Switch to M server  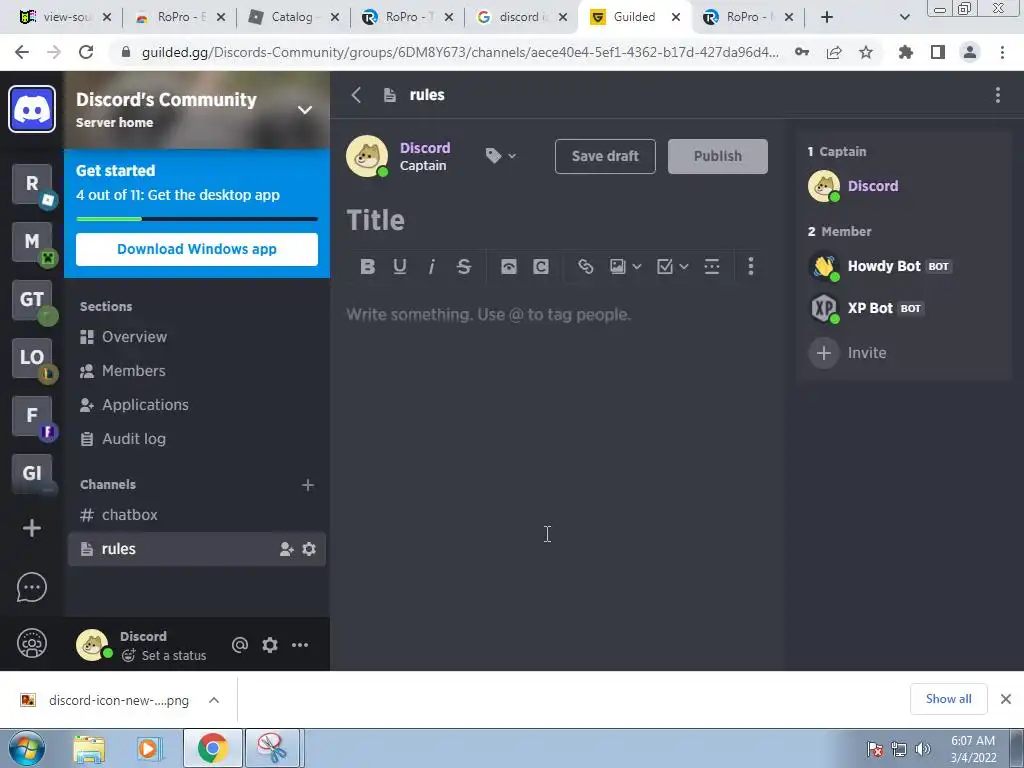coord(32,242)
